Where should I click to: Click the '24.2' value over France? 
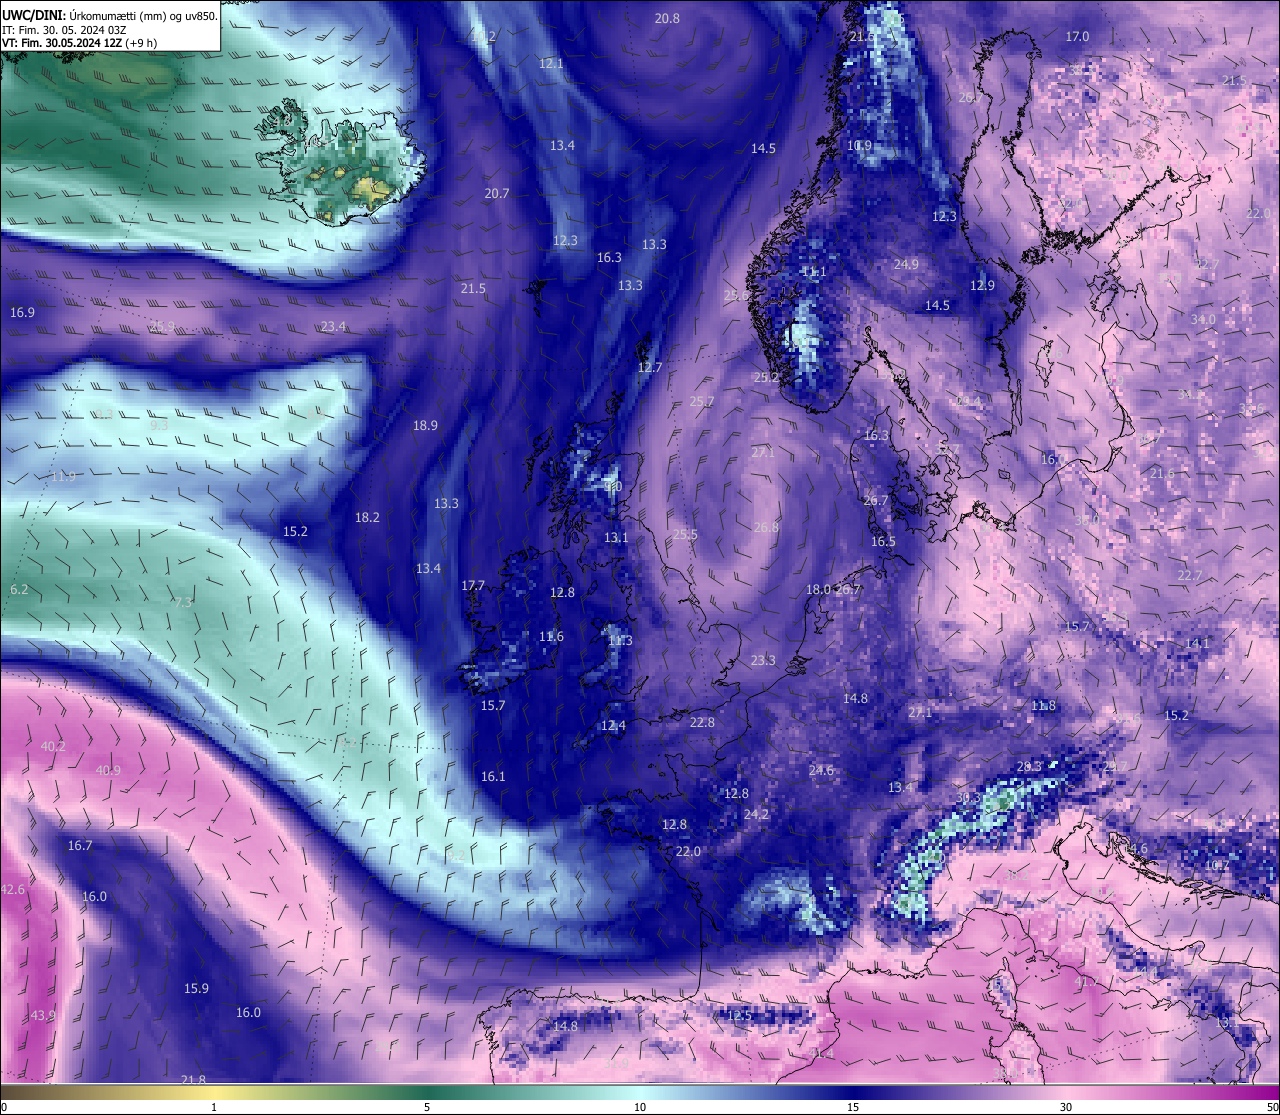pos(756,815)
